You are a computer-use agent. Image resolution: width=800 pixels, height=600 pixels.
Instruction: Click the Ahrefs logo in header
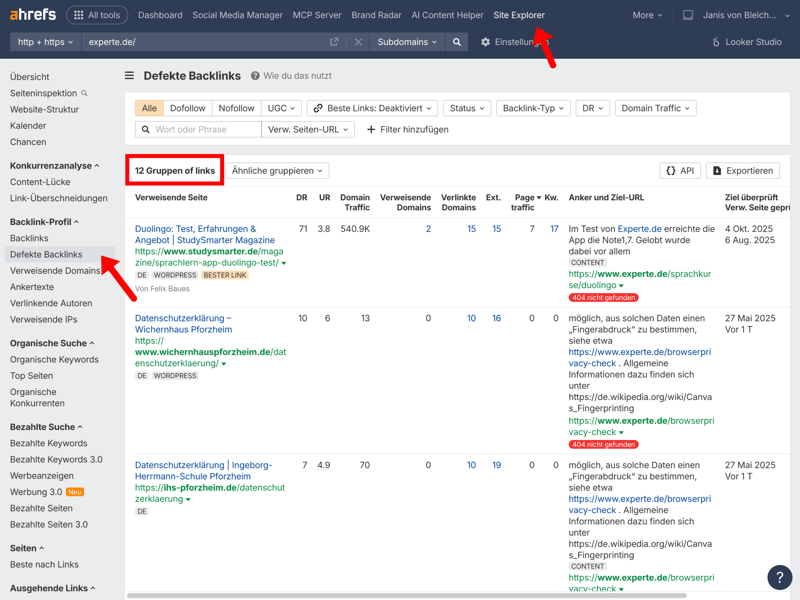pyautogui.click(x=33, y=15)
